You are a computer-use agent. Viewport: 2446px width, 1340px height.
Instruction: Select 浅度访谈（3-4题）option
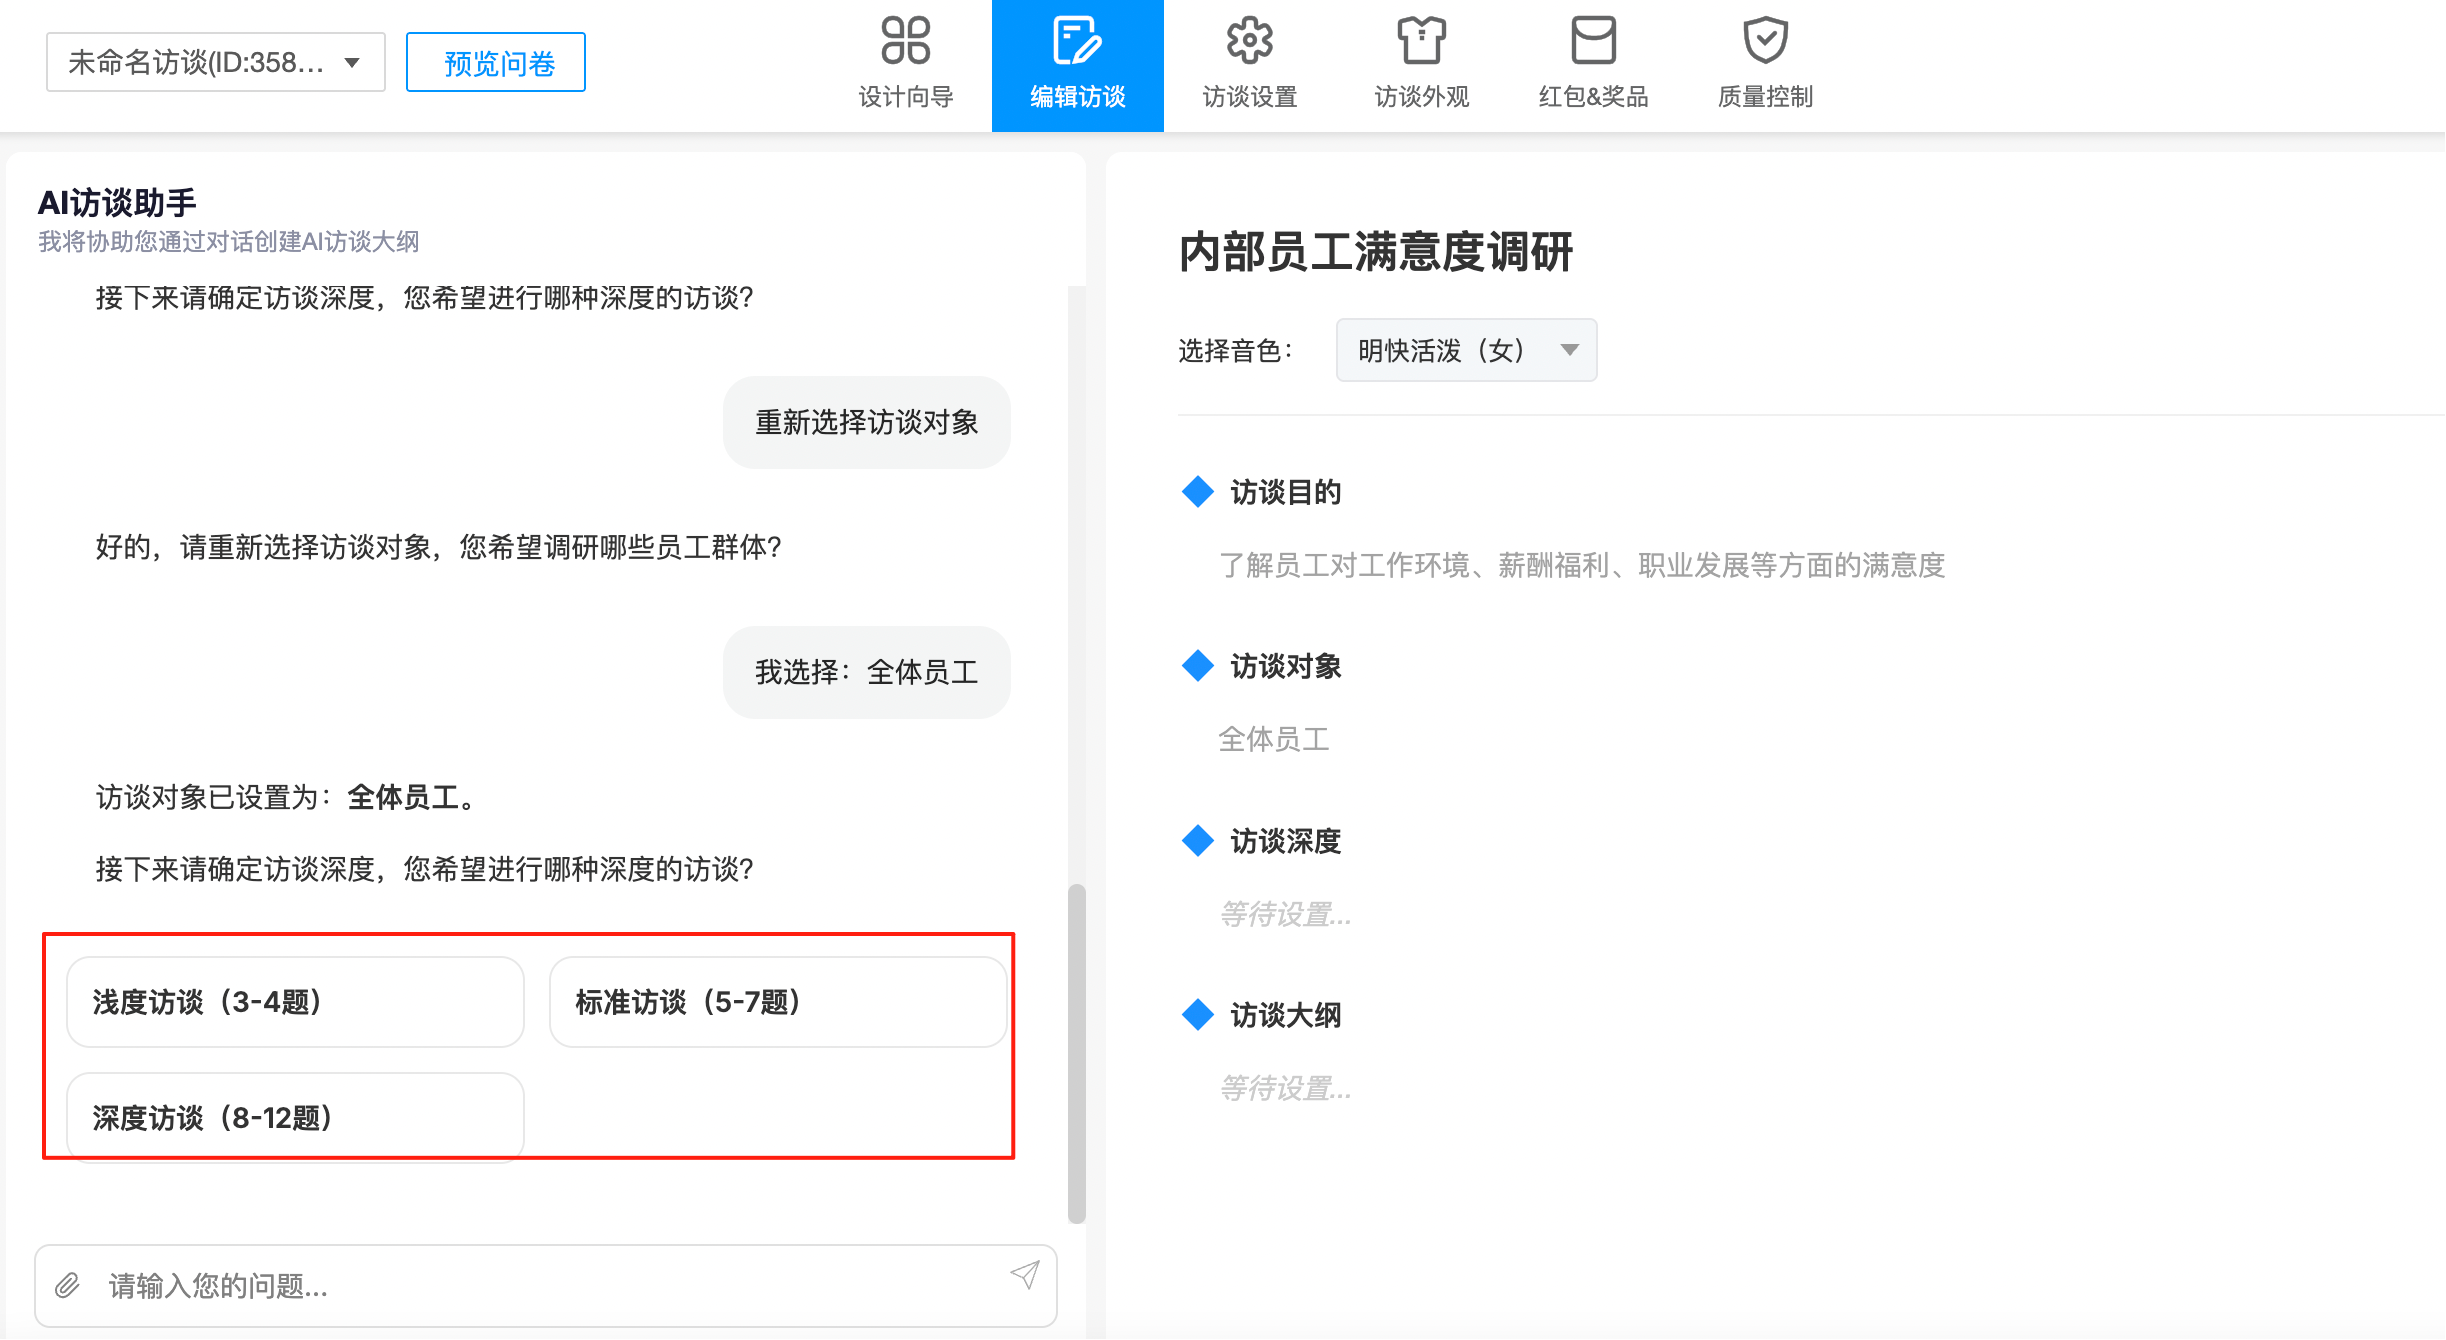coord(294,1001)
